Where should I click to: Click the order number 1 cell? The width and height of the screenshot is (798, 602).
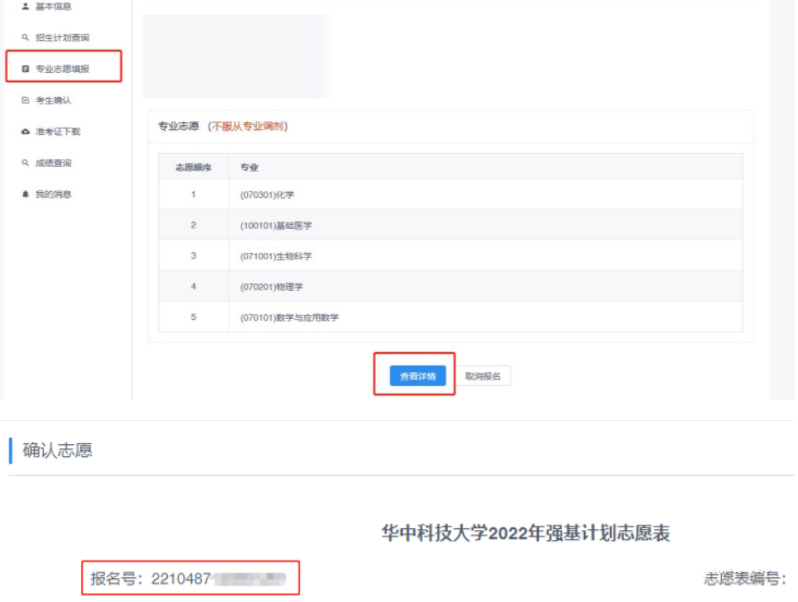click(x=193, y=194)
